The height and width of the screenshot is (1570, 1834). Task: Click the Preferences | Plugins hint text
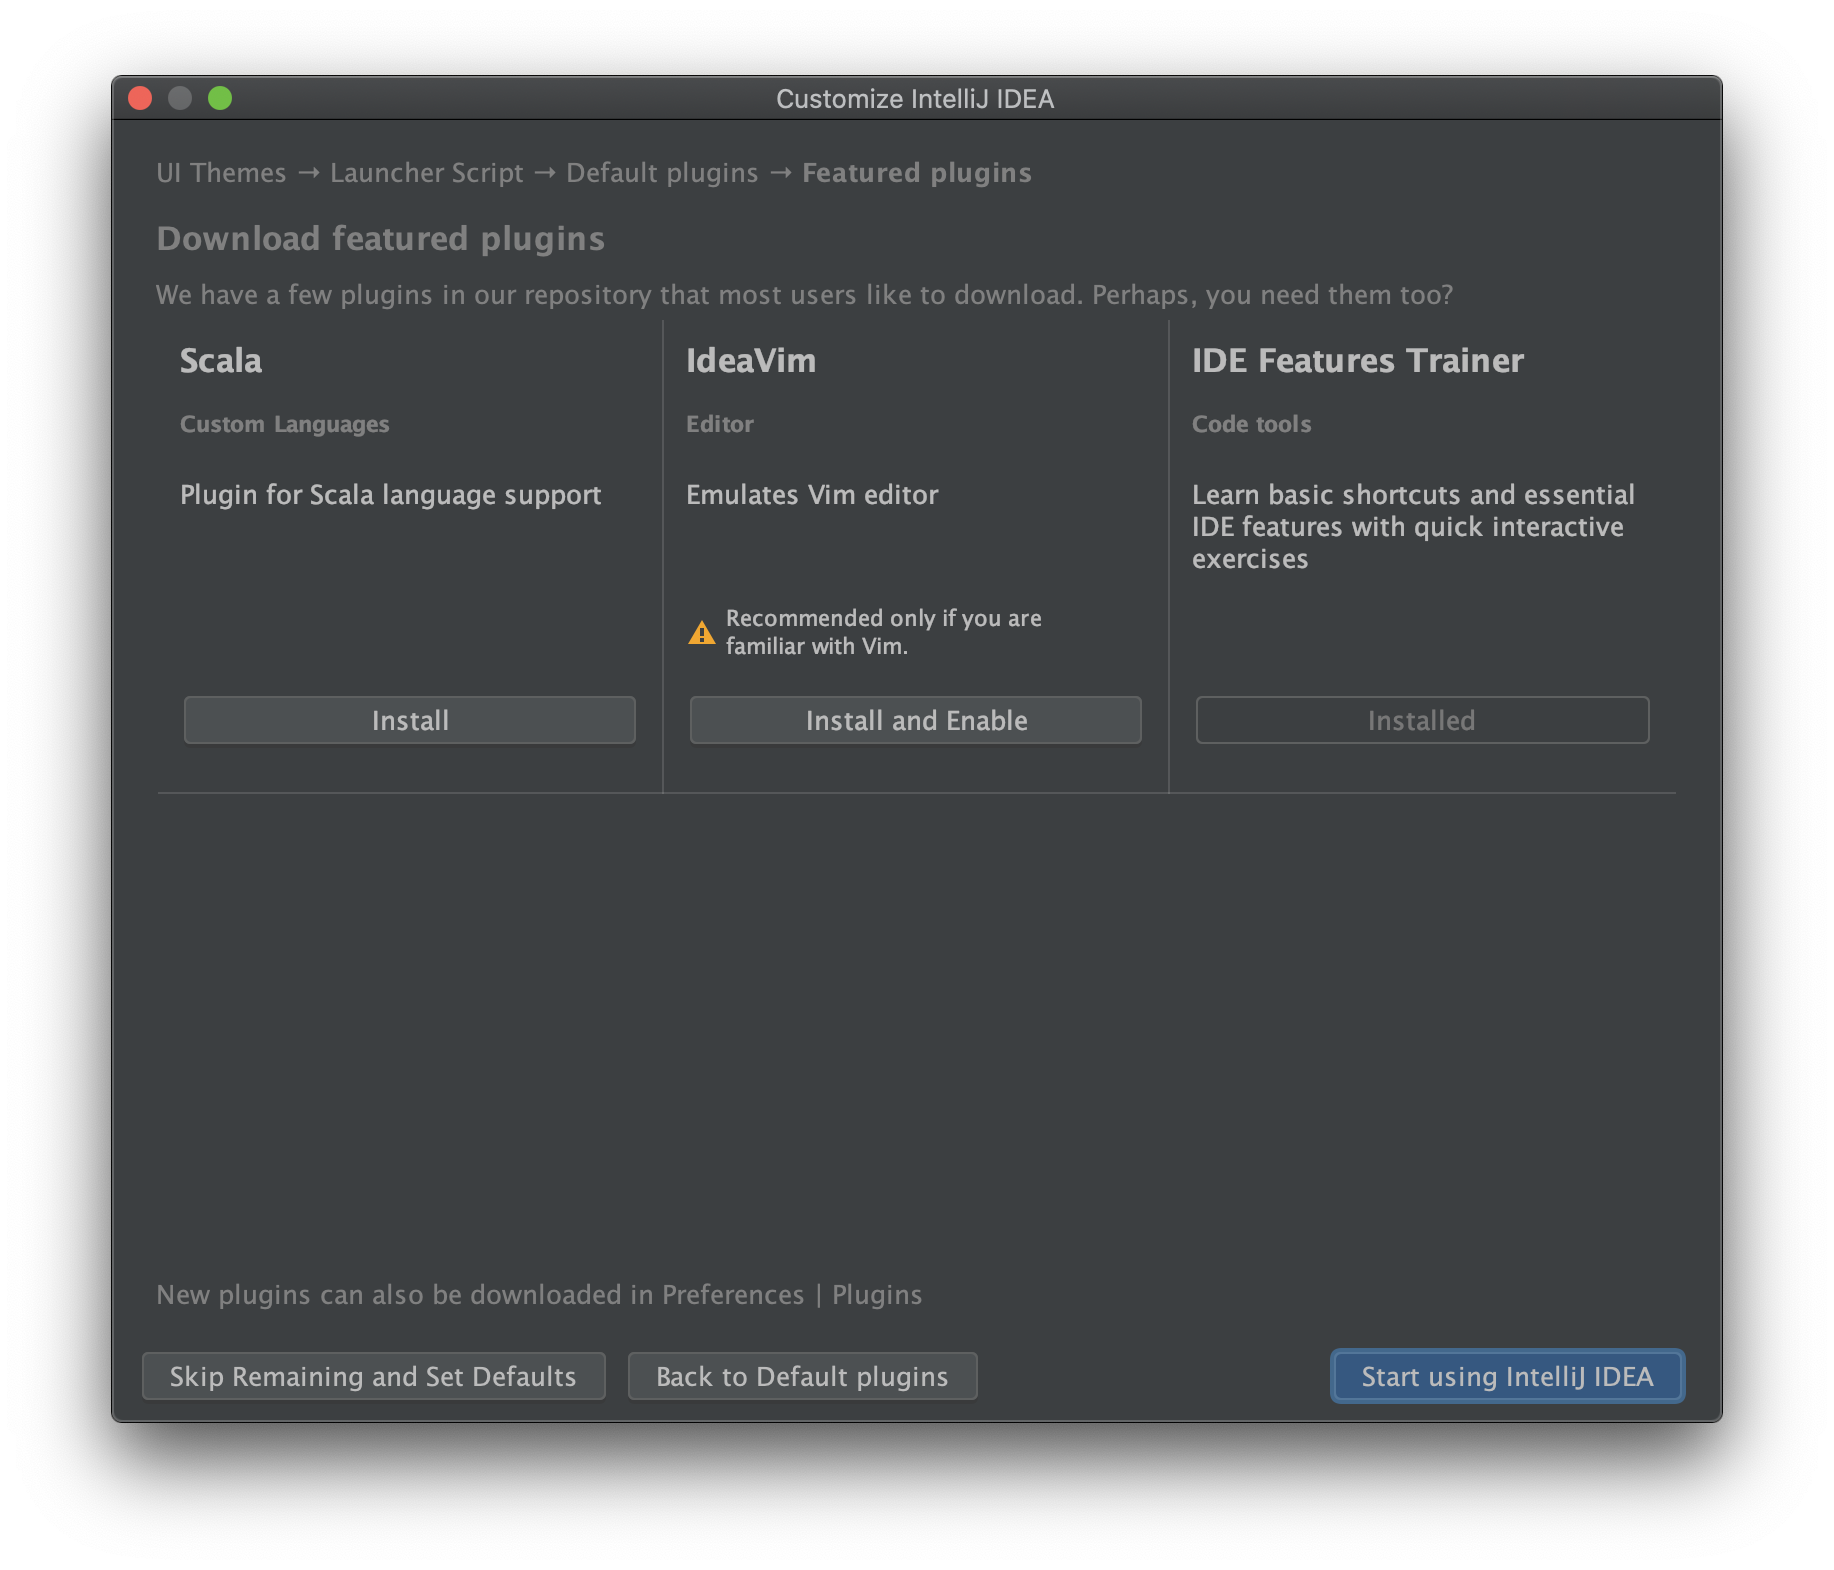click(x=539, y=1294)
